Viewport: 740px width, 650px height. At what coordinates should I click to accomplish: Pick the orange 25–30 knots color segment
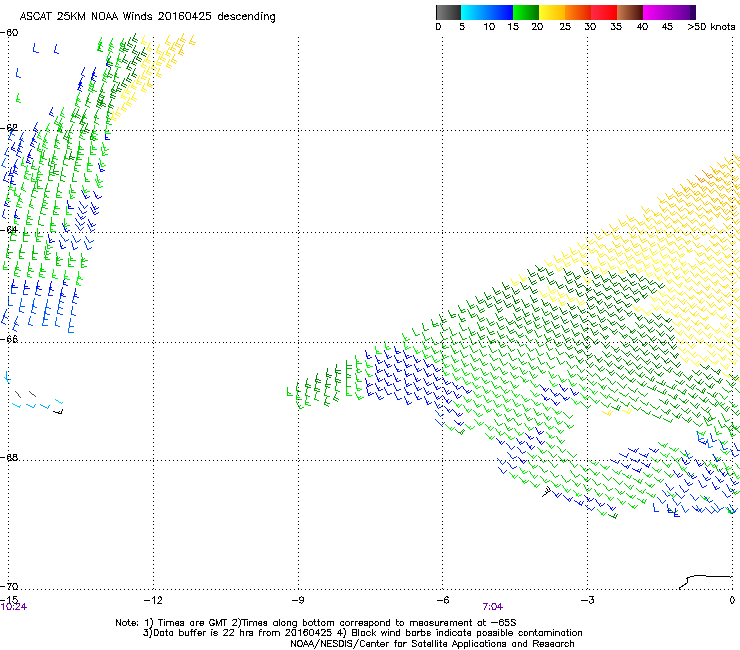click(x=578, y=12)
